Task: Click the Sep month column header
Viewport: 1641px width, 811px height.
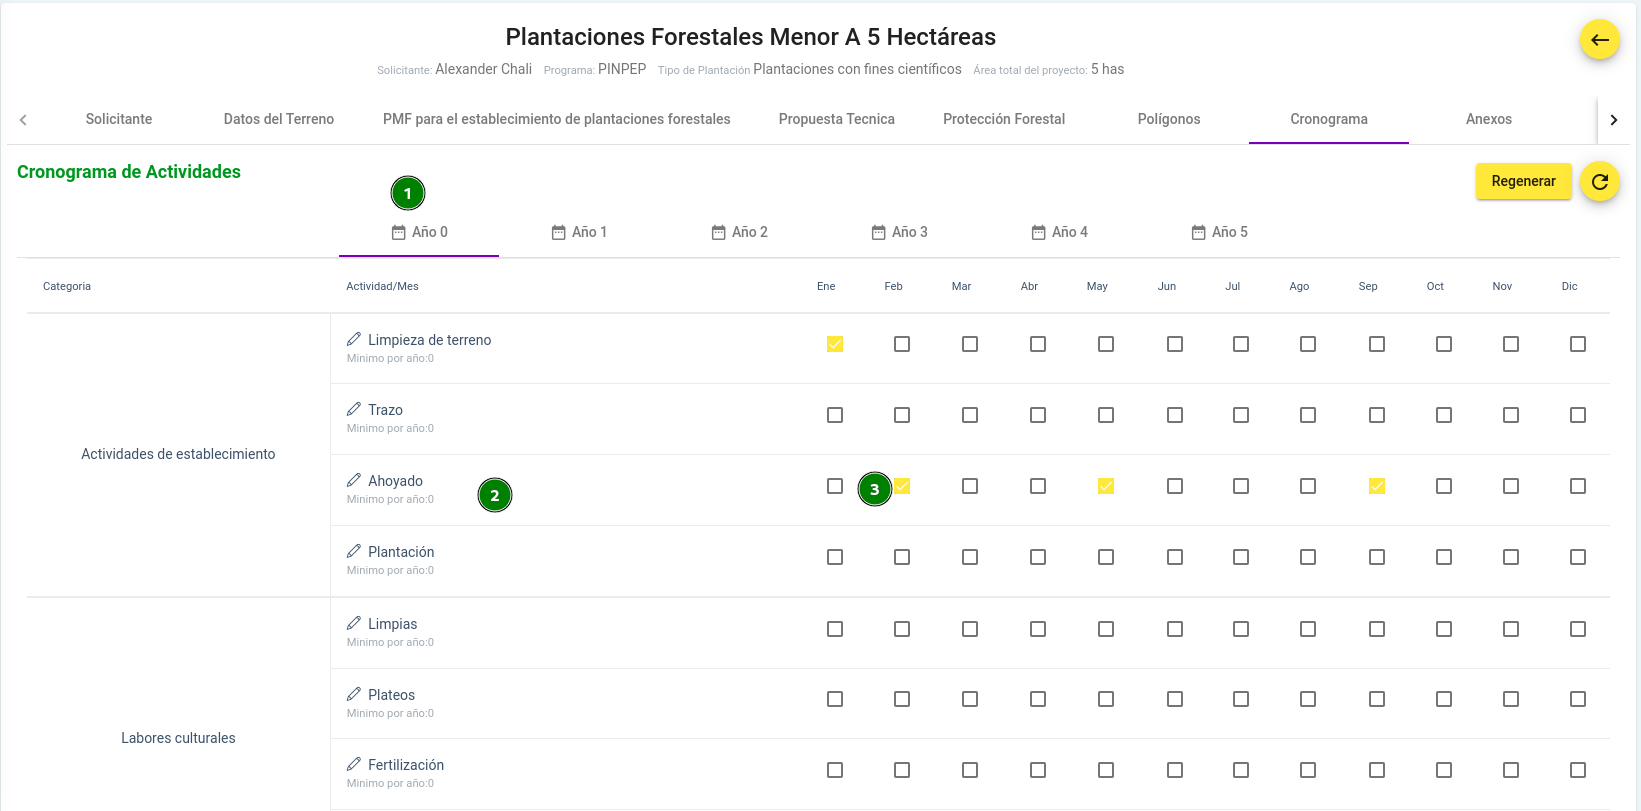Action: [x=1368, y=286]
